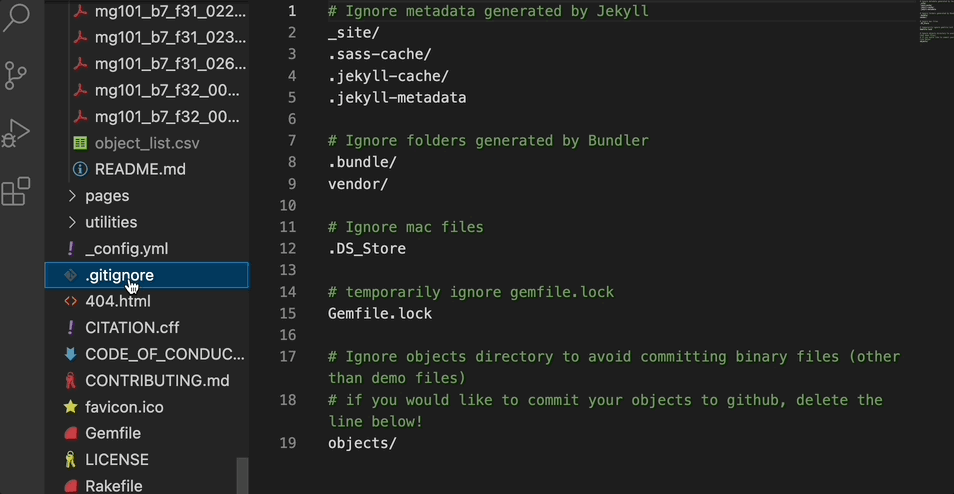Click the ruby icon beside Gemfile
Screen dimensions: 954x494
[71, 433]
